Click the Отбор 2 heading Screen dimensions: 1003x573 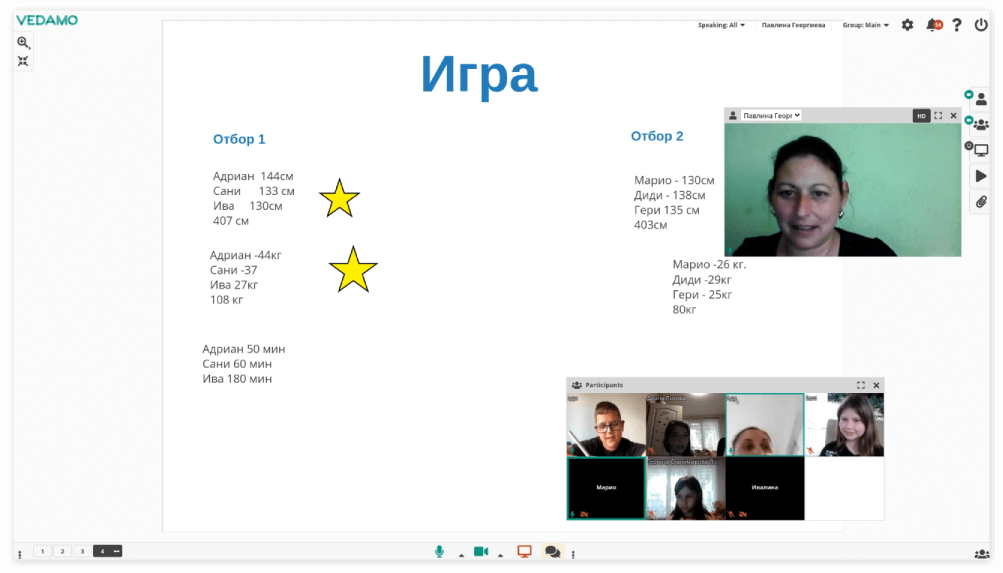tap(657, 136)
